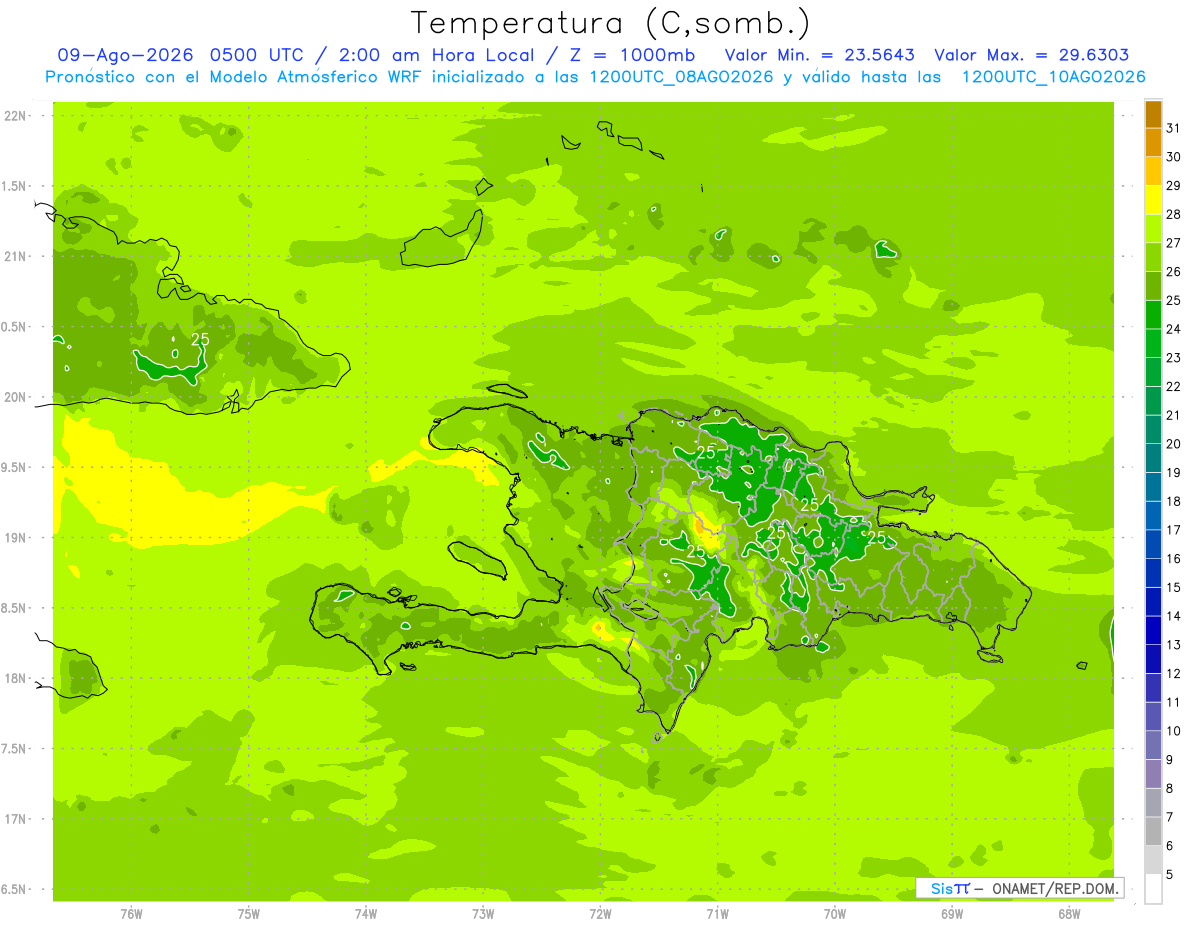Click legend value 5
The width and height of the screenshot is (1200, 927).
point(1170,875)
